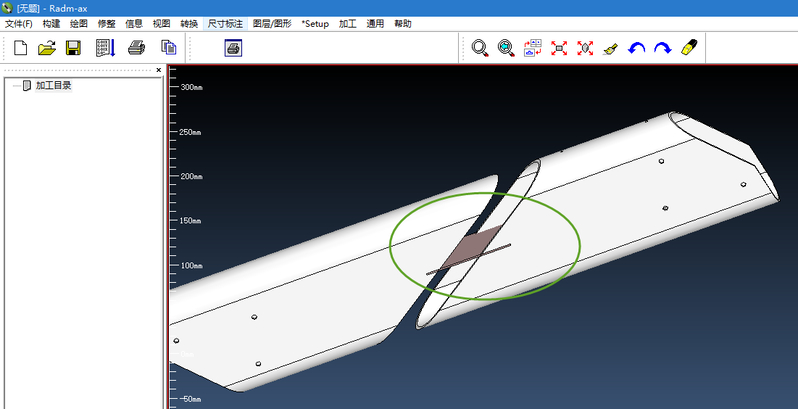This screenshot has width=798, height=409.
Task: Open the 尺寸标注 menu
Action: 224,23
